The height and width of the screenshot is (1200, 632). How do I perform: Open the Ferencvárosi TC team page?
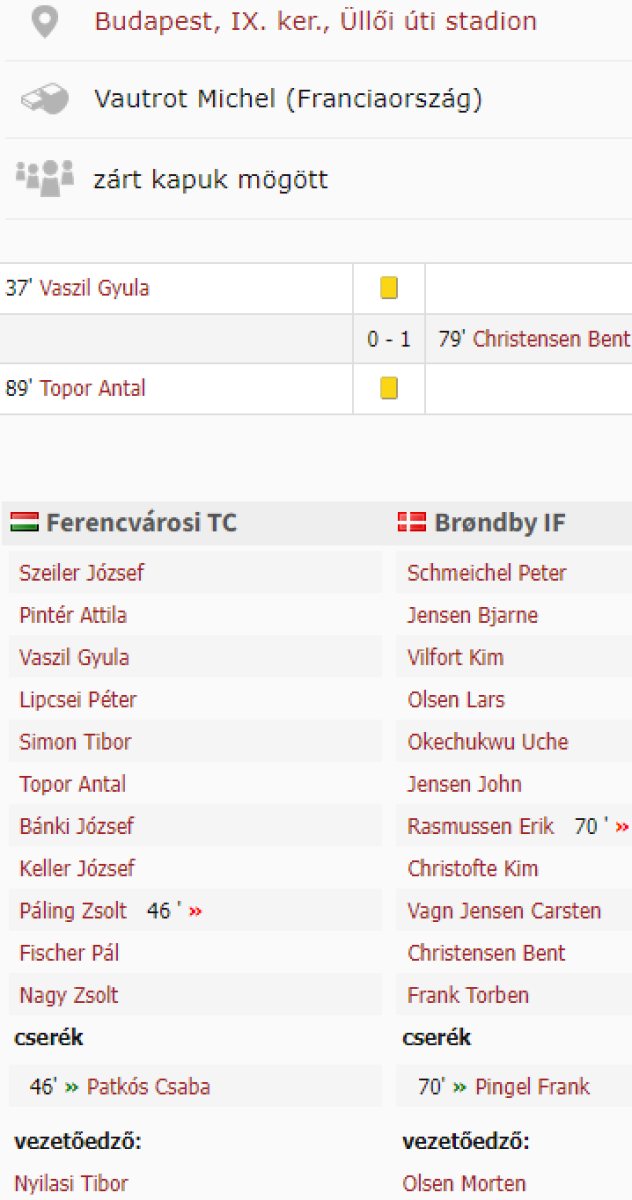[141, 523]
